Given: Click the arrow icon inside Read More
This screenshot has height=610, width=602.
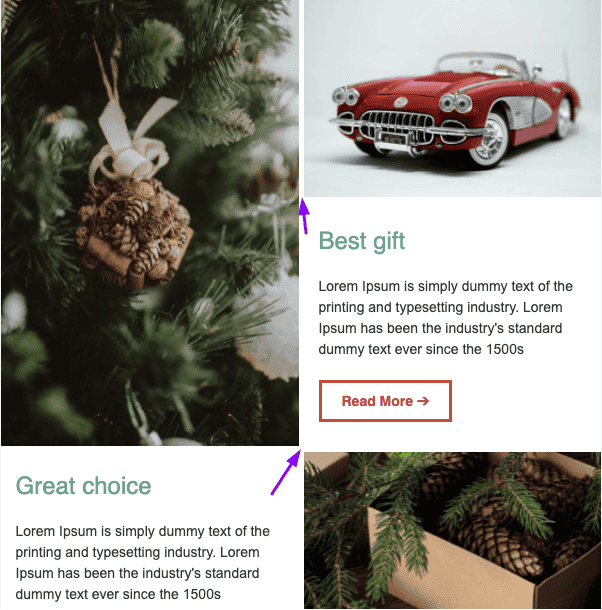Looking at the screenshot, I should (x=423, y=401).
